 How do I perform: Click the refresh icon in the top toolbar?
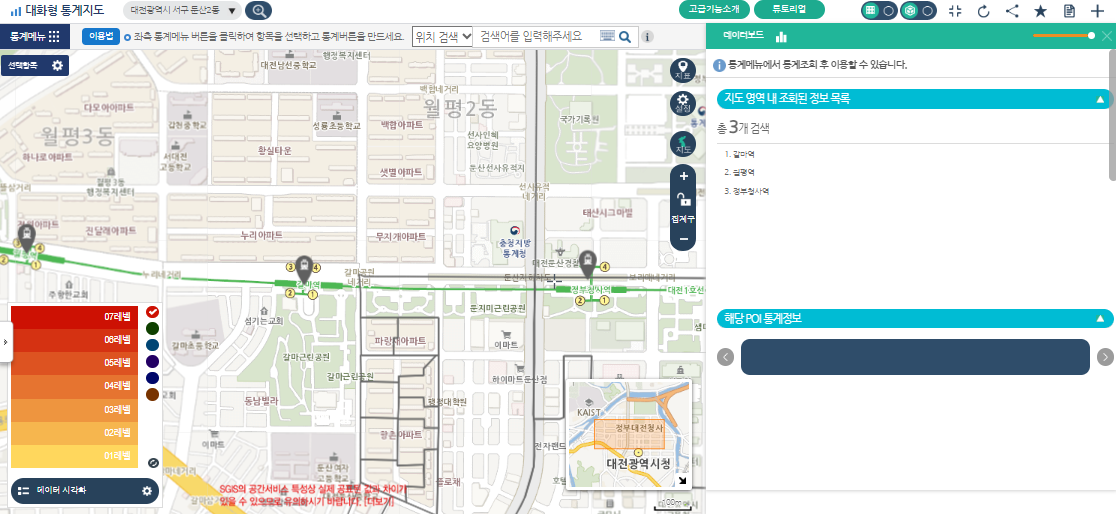coord(983,11)
